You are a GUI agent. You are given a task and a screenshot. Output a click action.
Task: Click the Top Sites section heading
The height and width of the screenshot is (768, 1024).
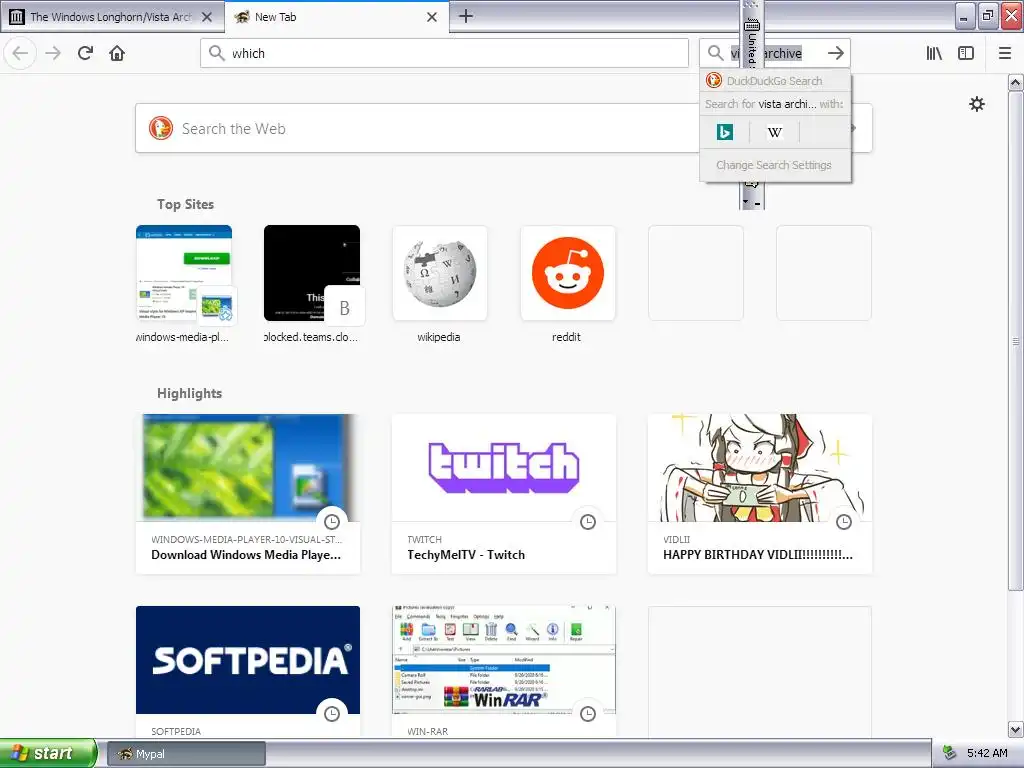point(185,204)
